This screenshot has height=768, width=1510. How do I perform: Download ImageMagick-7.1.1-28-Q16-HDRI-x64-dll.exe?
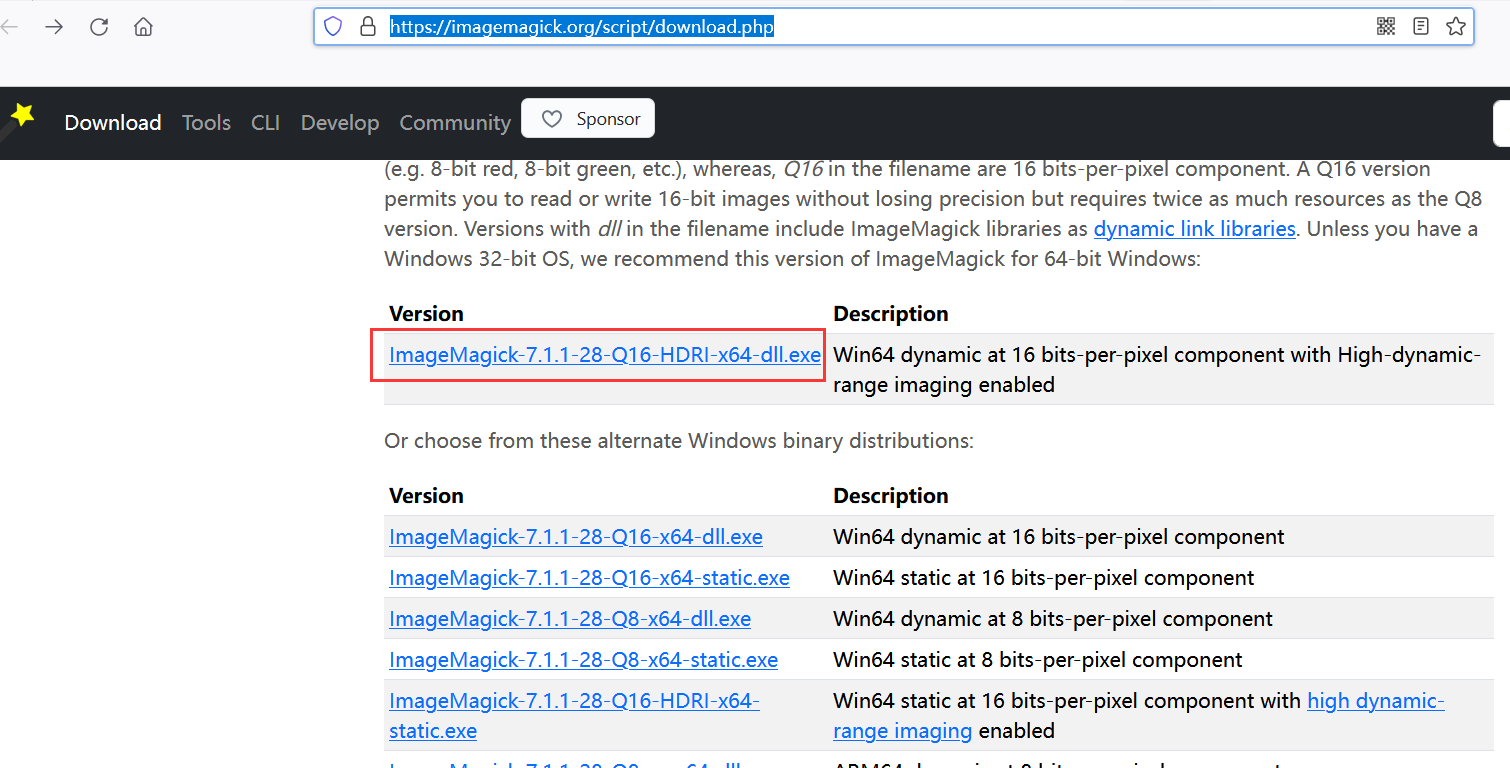(x=605, y=355)
